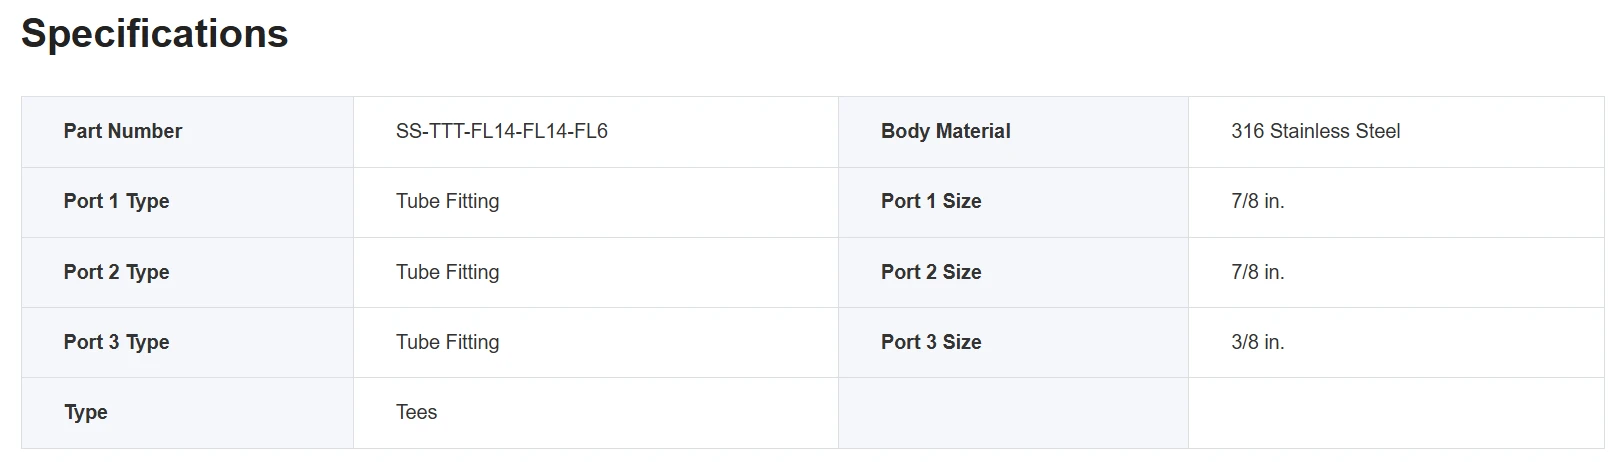Image resolution: width=1616 pixels, height=462 pixels.
Task: Click the Port 2 Size label
Action: click(931, 272)
